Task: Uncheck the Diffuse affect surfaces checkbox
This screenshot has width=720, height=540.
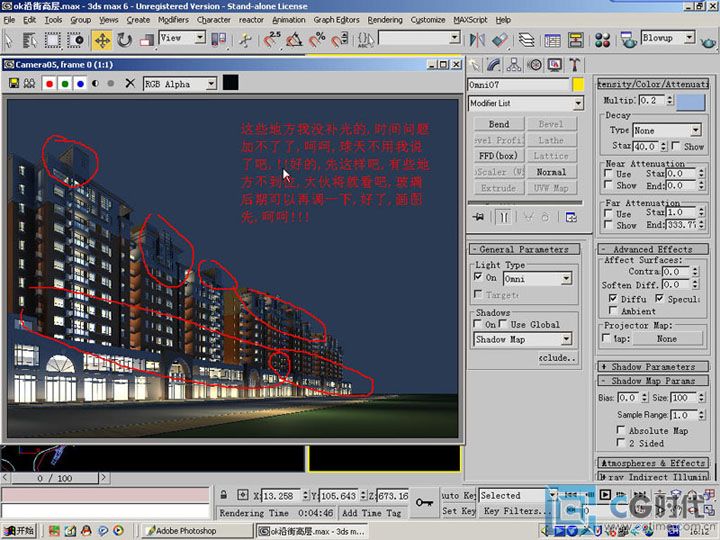Action: 613,298
